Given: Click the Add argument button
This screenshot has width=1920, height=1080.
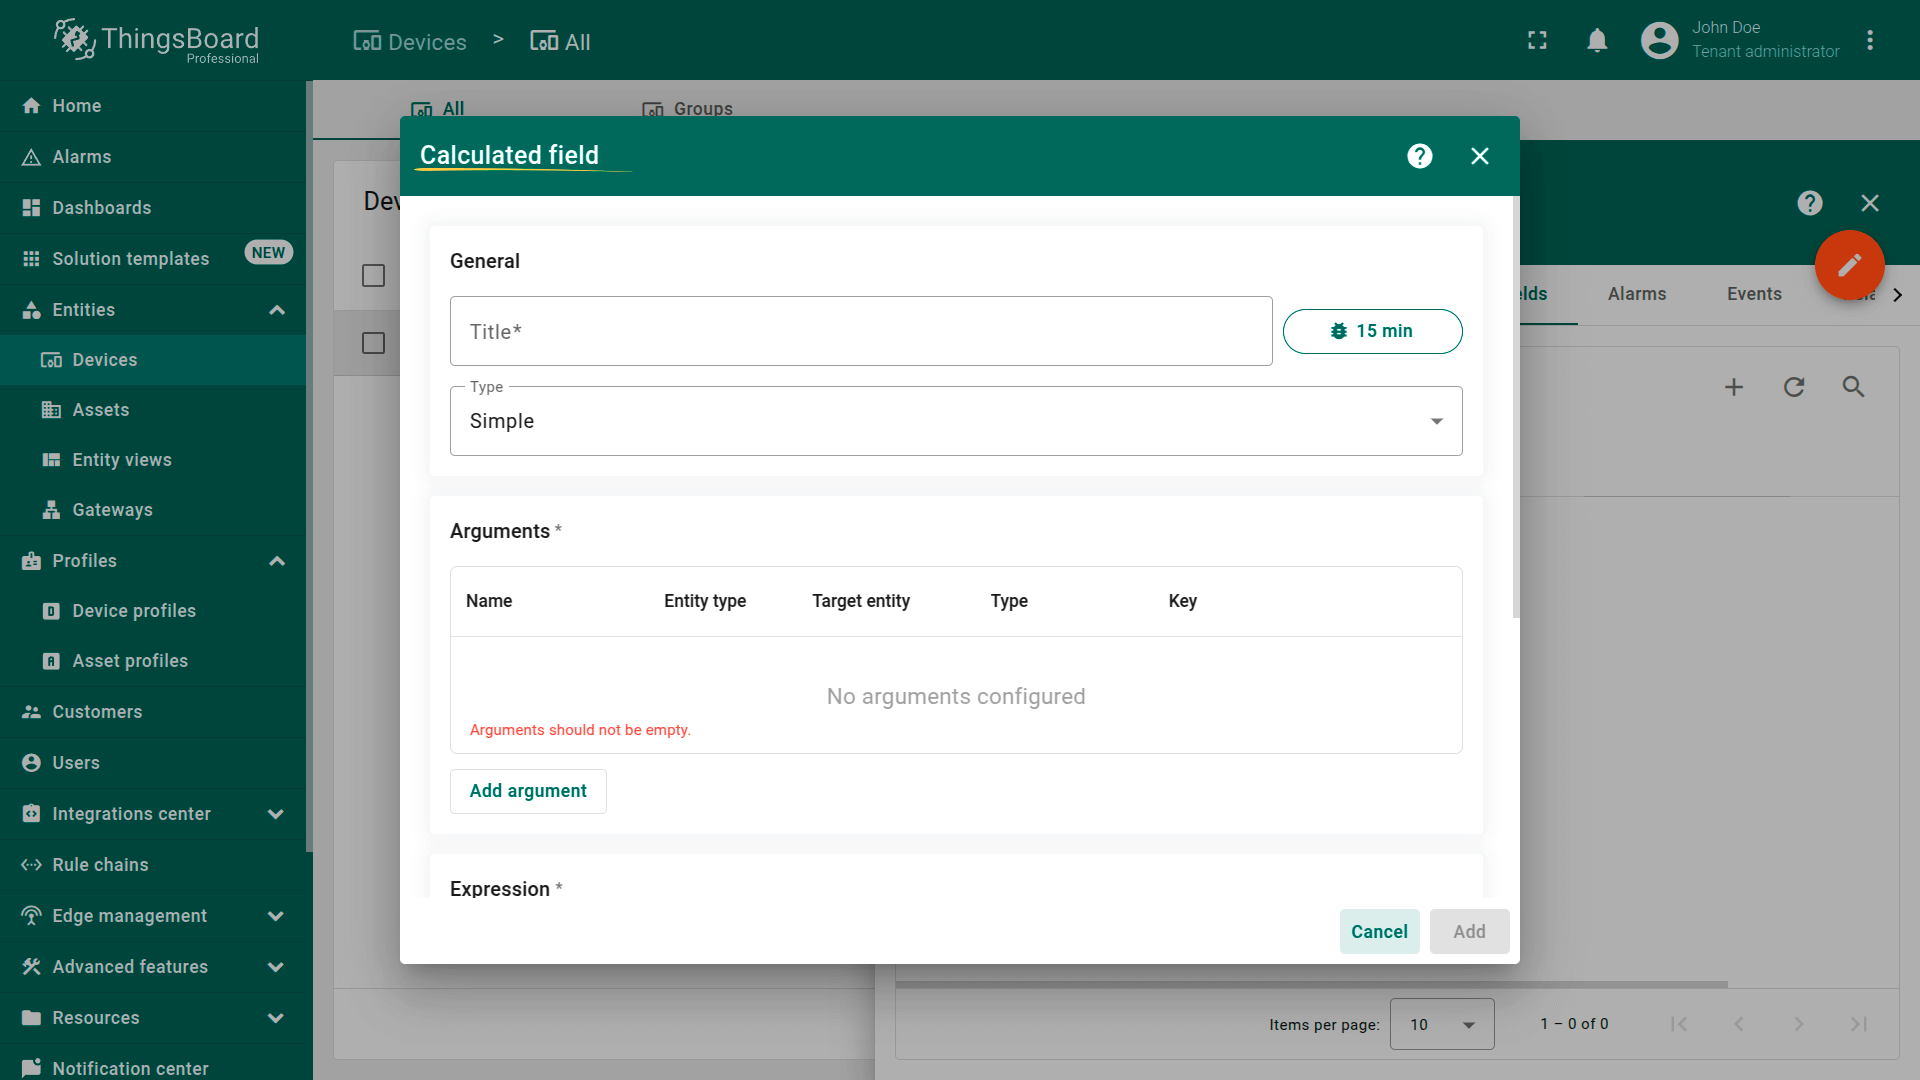Looking at the screenshot, I should coord(528,791).
